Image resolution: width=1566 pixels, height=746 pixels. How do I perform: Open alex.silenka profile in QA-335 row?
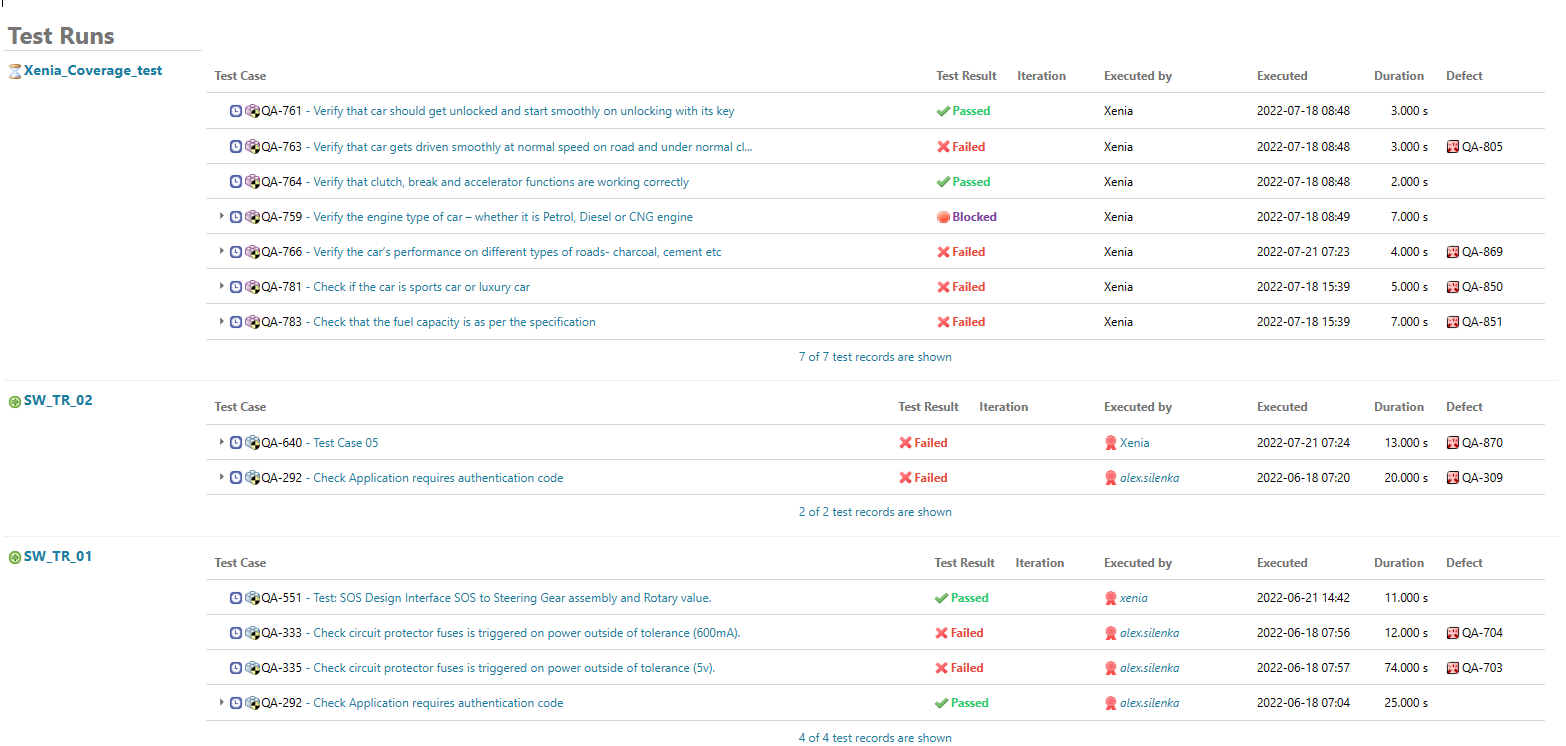pyautogui.click(x=1149, y=668)
